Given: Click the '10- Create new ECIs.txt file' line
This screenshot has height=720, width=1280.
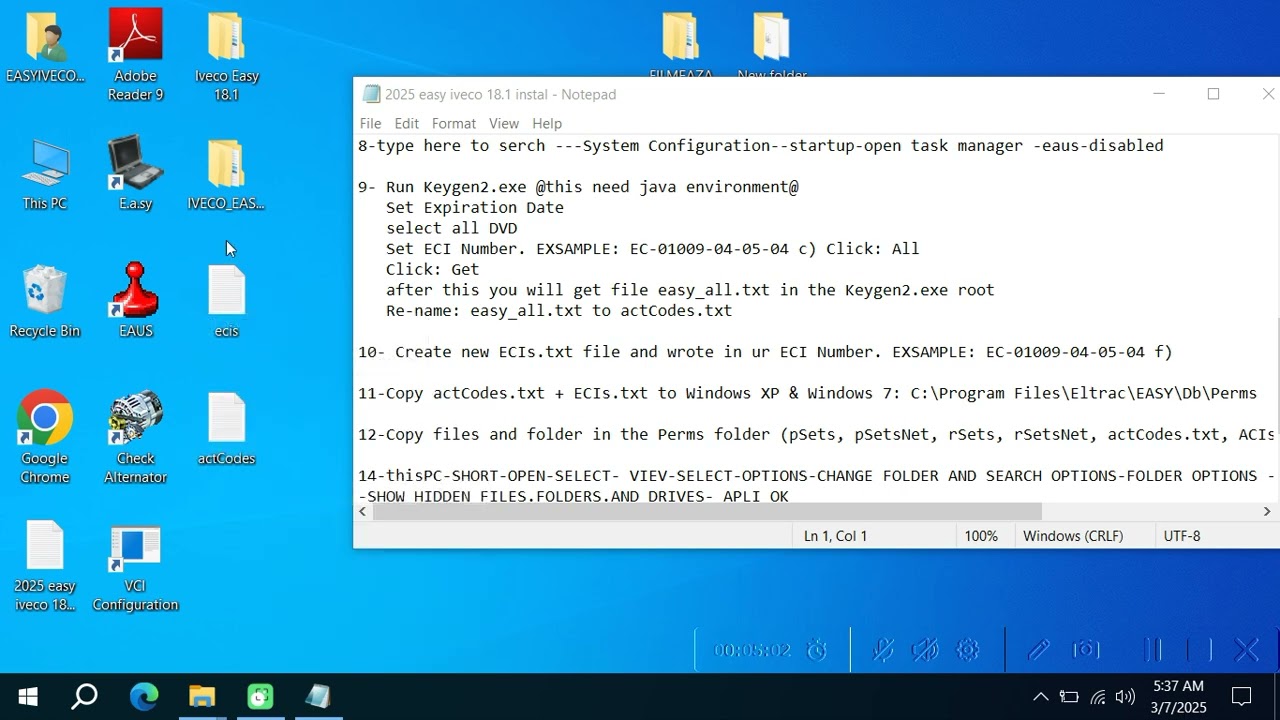Looking at the screenshot, I should pyautogui.click(x=765, y=352).
